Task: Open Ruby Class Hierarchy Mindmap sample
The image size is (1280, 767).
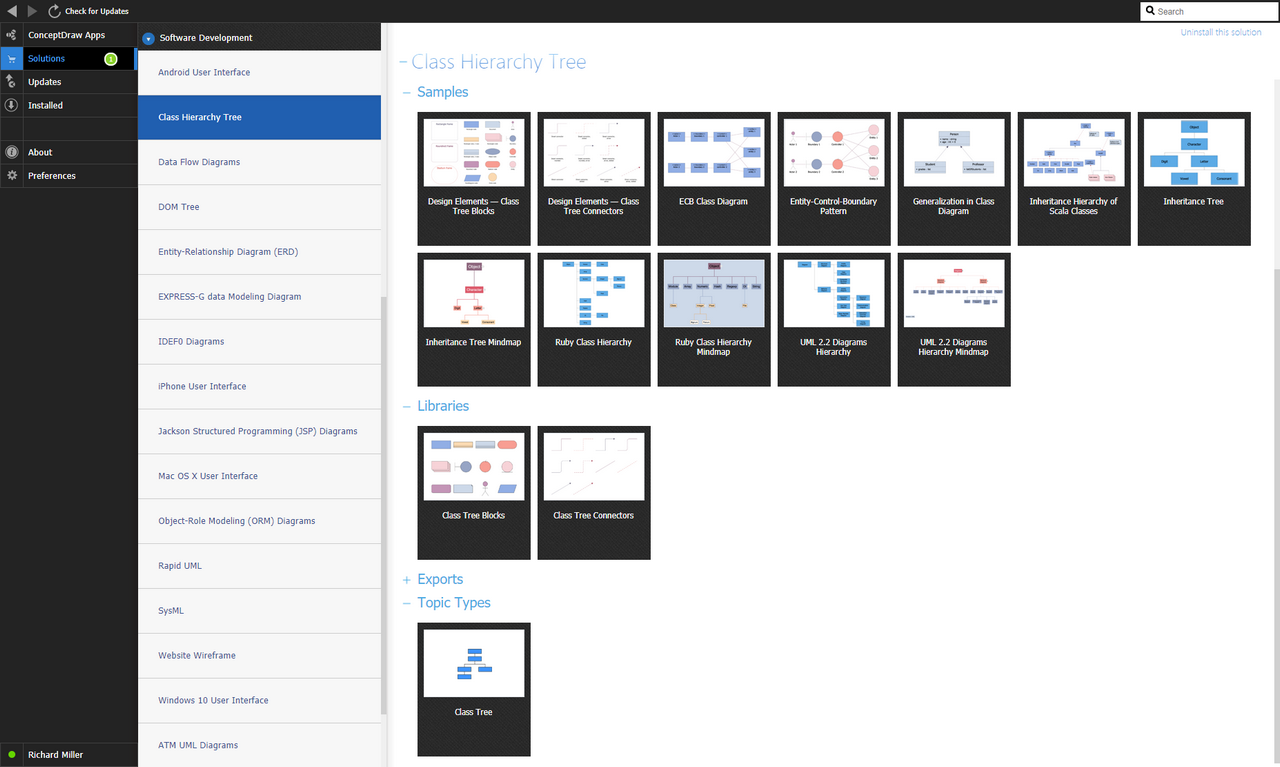Action: point(714,320)
